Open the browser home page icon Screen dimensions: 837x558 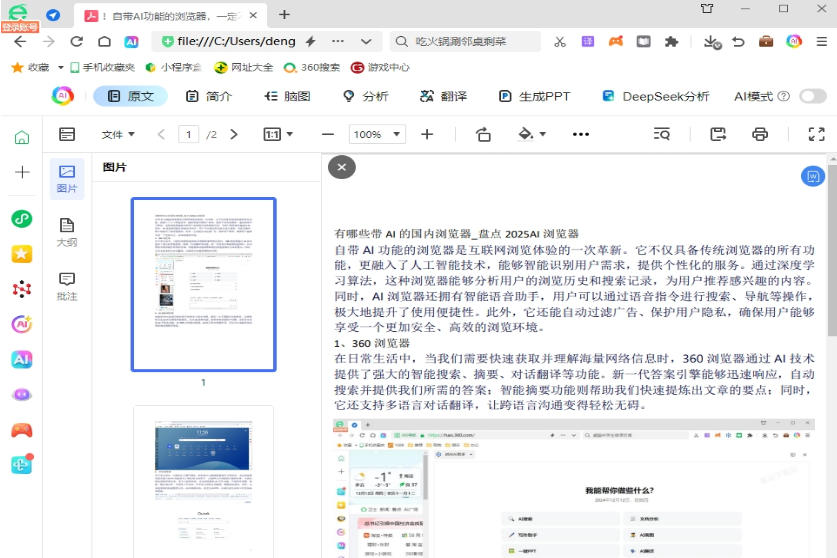[x=105, y=42]
